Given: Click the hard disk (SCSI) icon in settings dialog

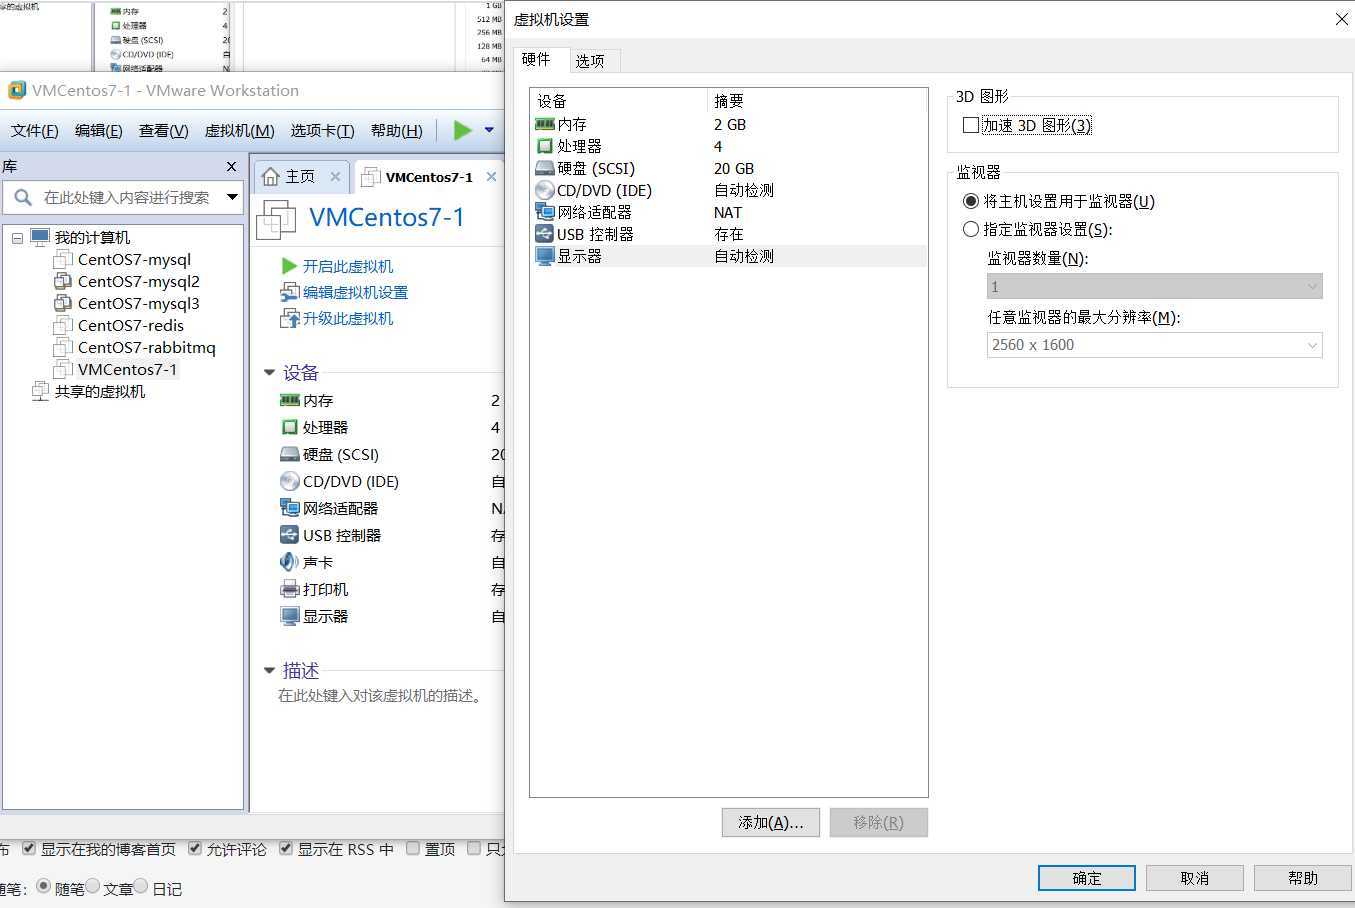Looking at the screenshot, I should 545,168.
